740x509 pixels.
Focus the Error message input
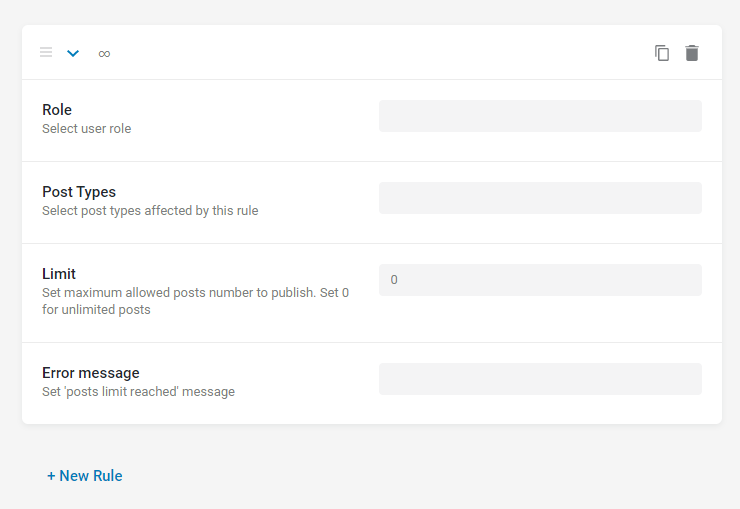[540, 379]
